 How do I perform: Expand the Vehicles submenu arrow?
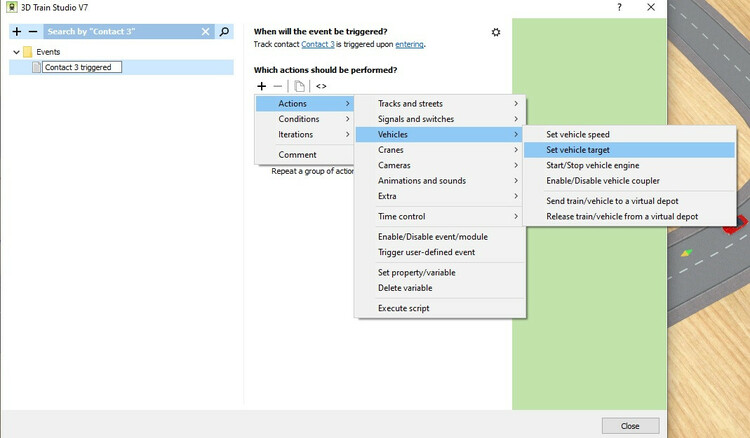(516, 134)
